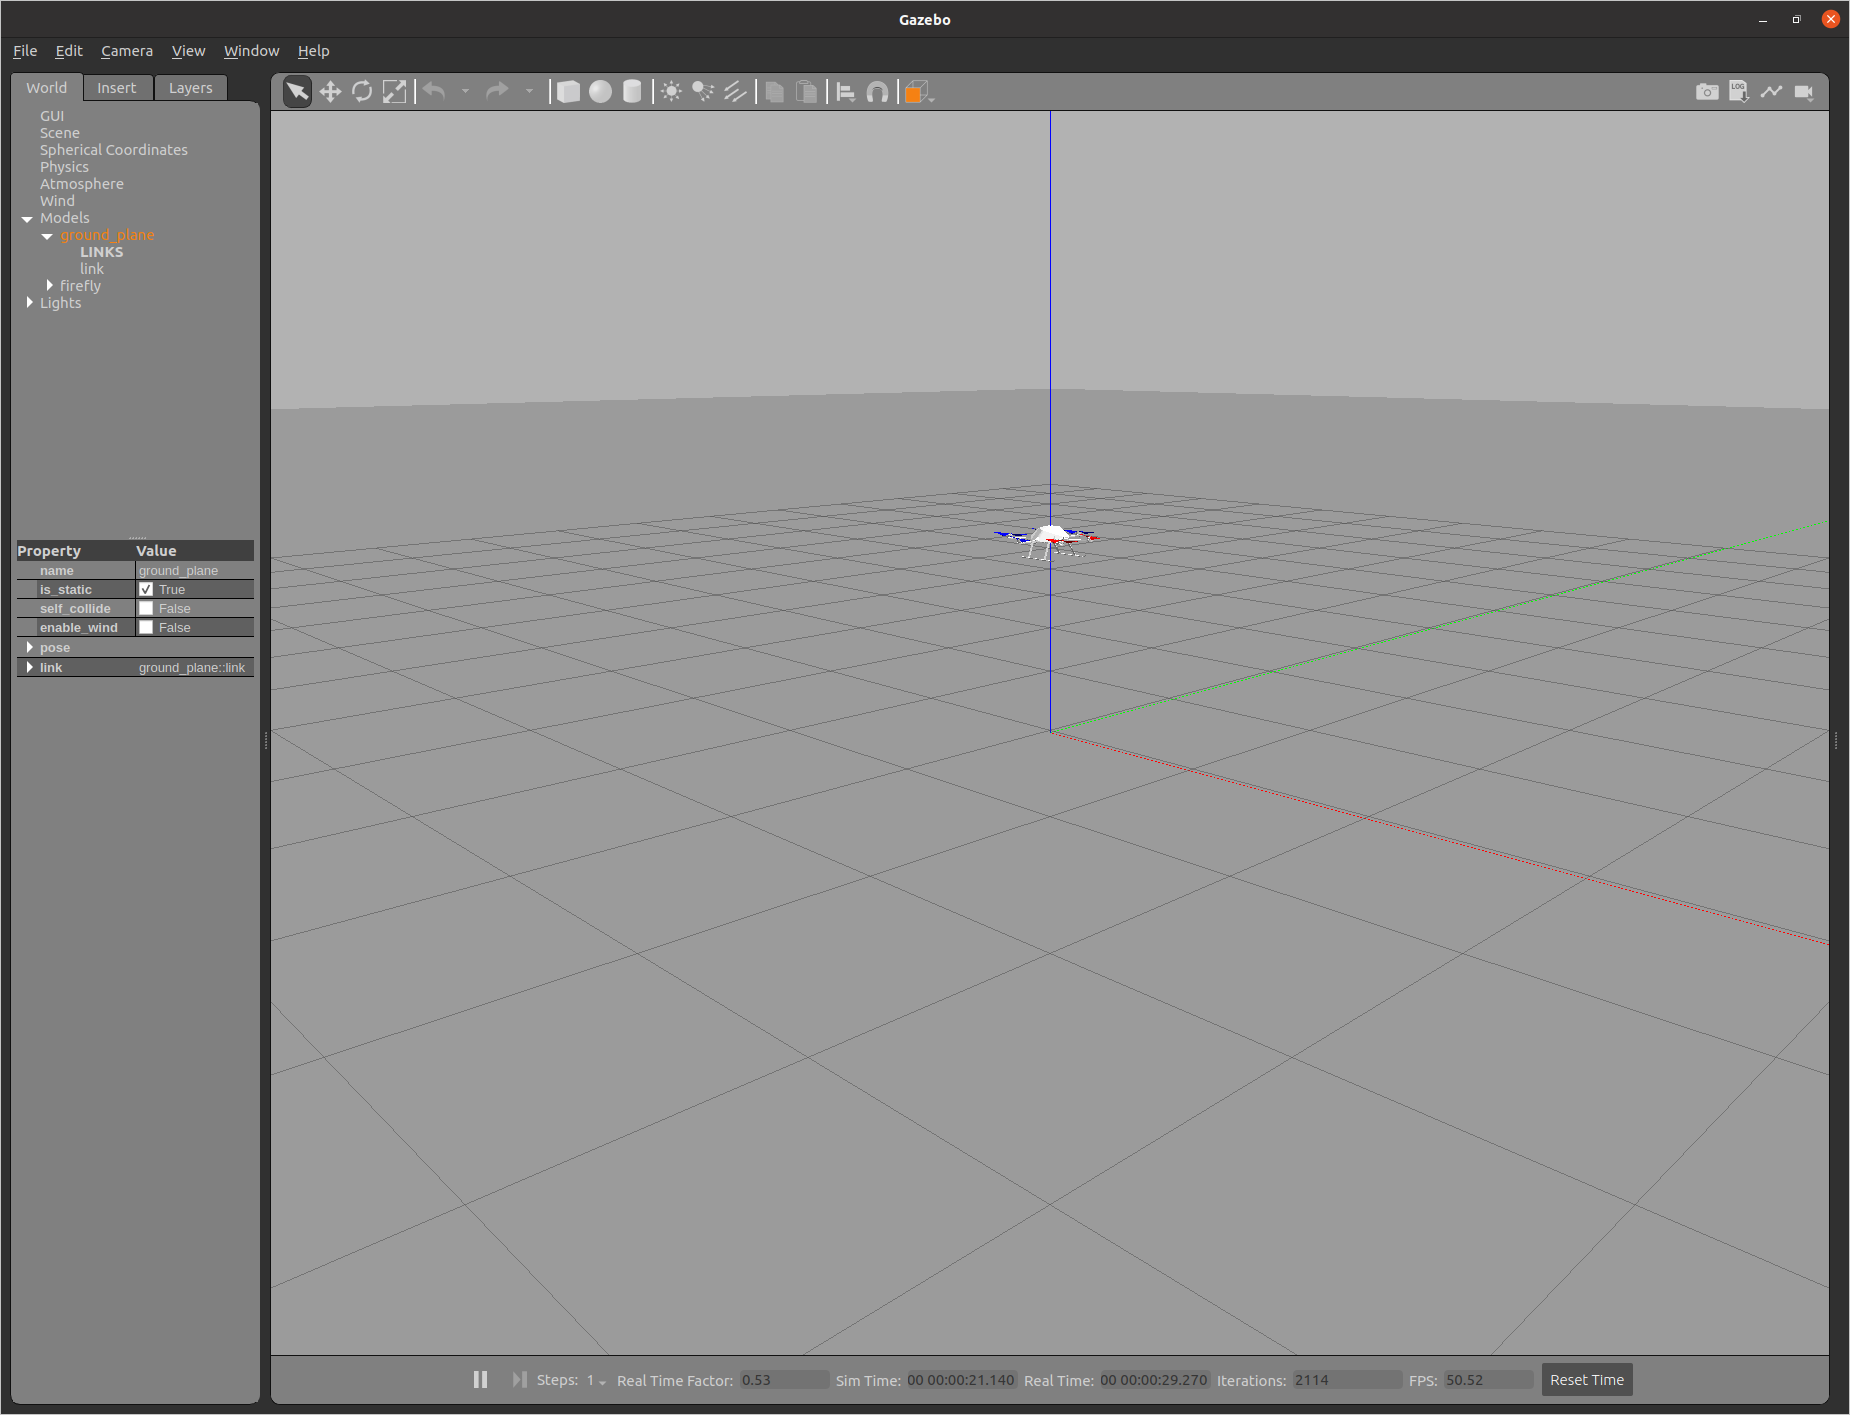
Task: Pause the simulation with the pause button
Action: [x=481, y=1379]
